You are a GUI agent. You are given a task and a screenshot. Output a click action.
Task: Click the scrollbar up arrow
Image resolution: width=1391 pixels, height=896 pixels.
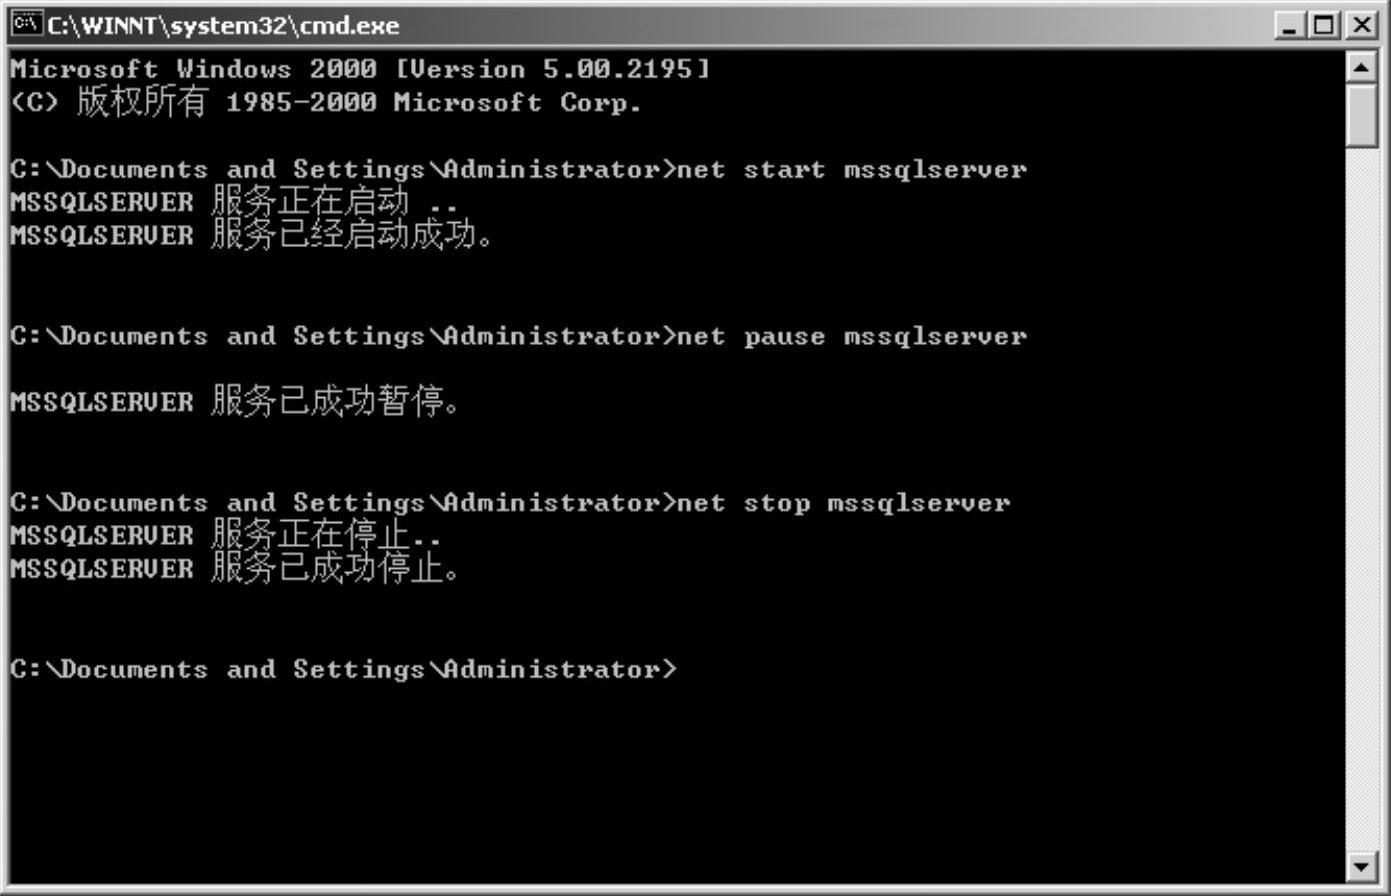(x=1362, y=67)
